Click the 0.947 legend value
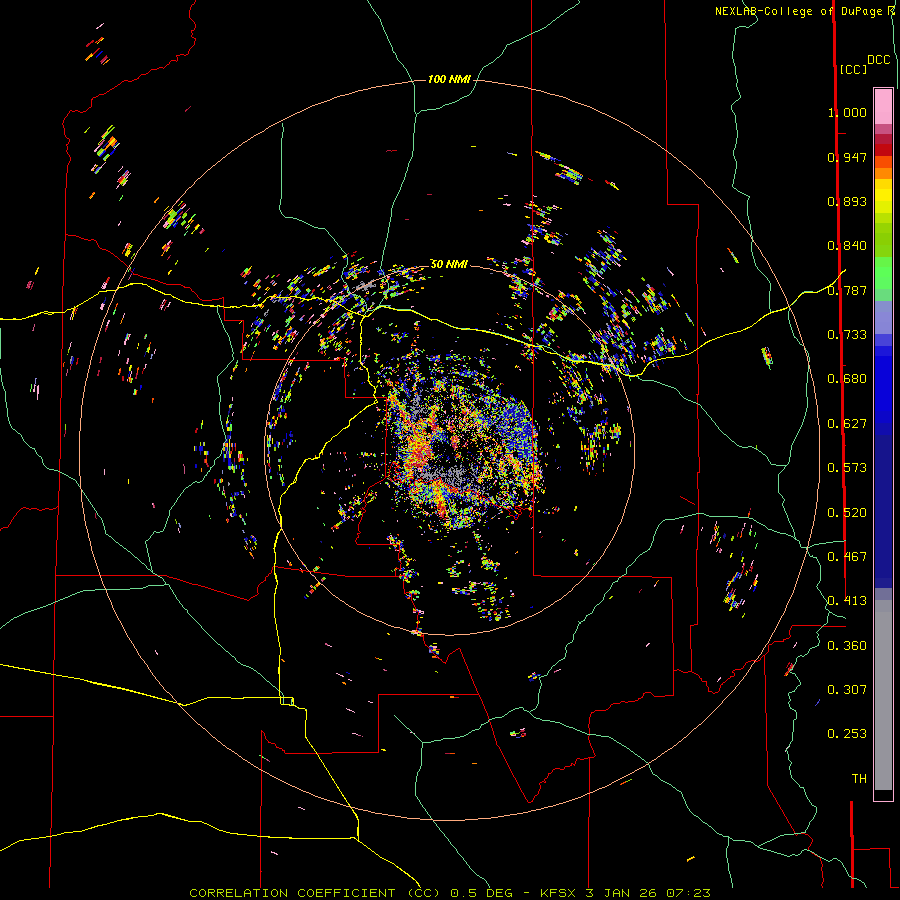Image resolution: width=900 pixels, height=900 pixels. [847, 157]
